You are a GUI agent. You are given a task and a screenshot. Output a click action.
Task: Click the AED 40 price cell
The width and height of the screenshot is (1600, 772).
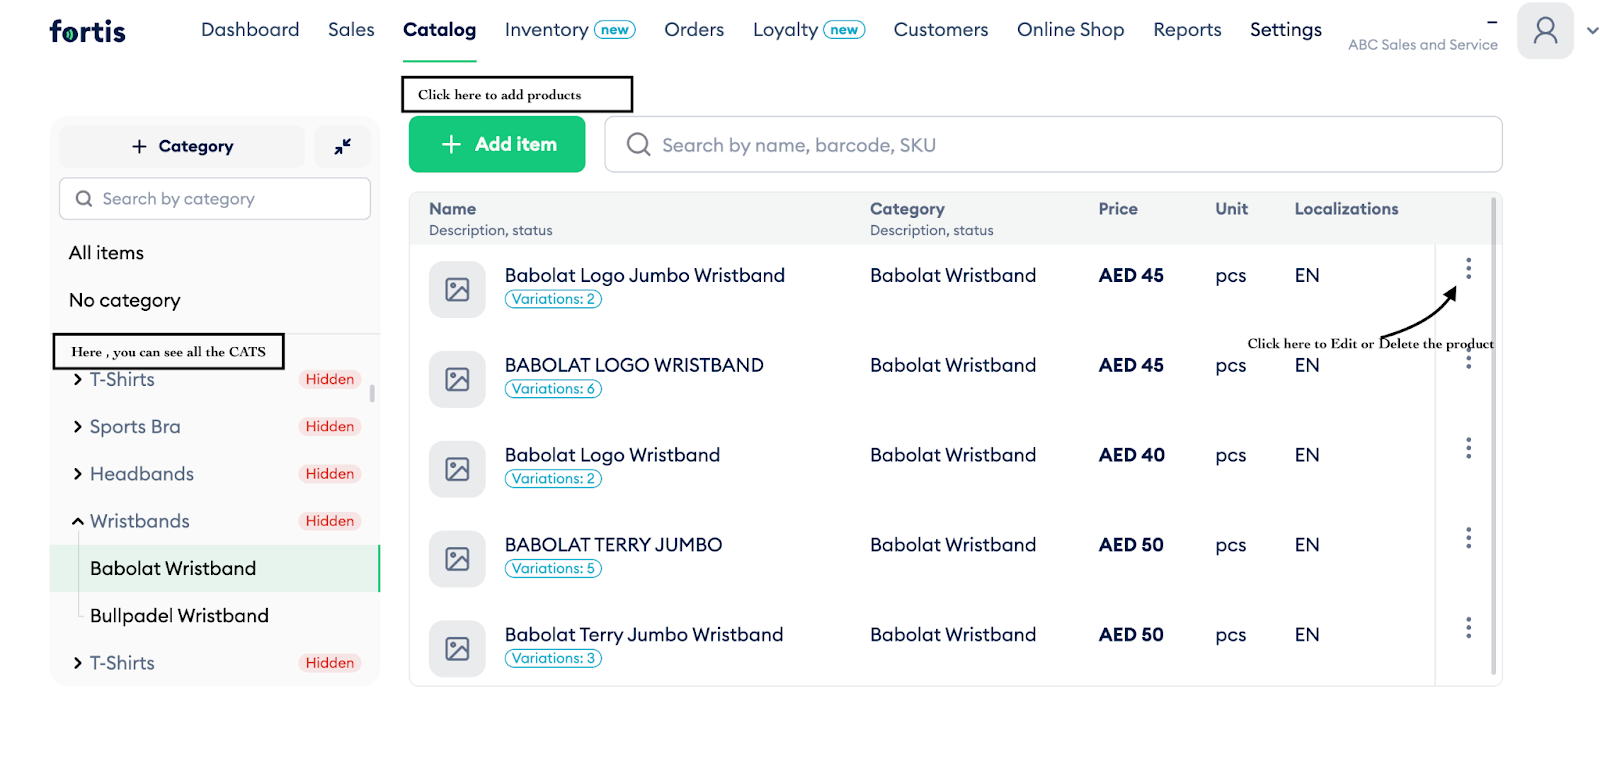point(1132,455)
